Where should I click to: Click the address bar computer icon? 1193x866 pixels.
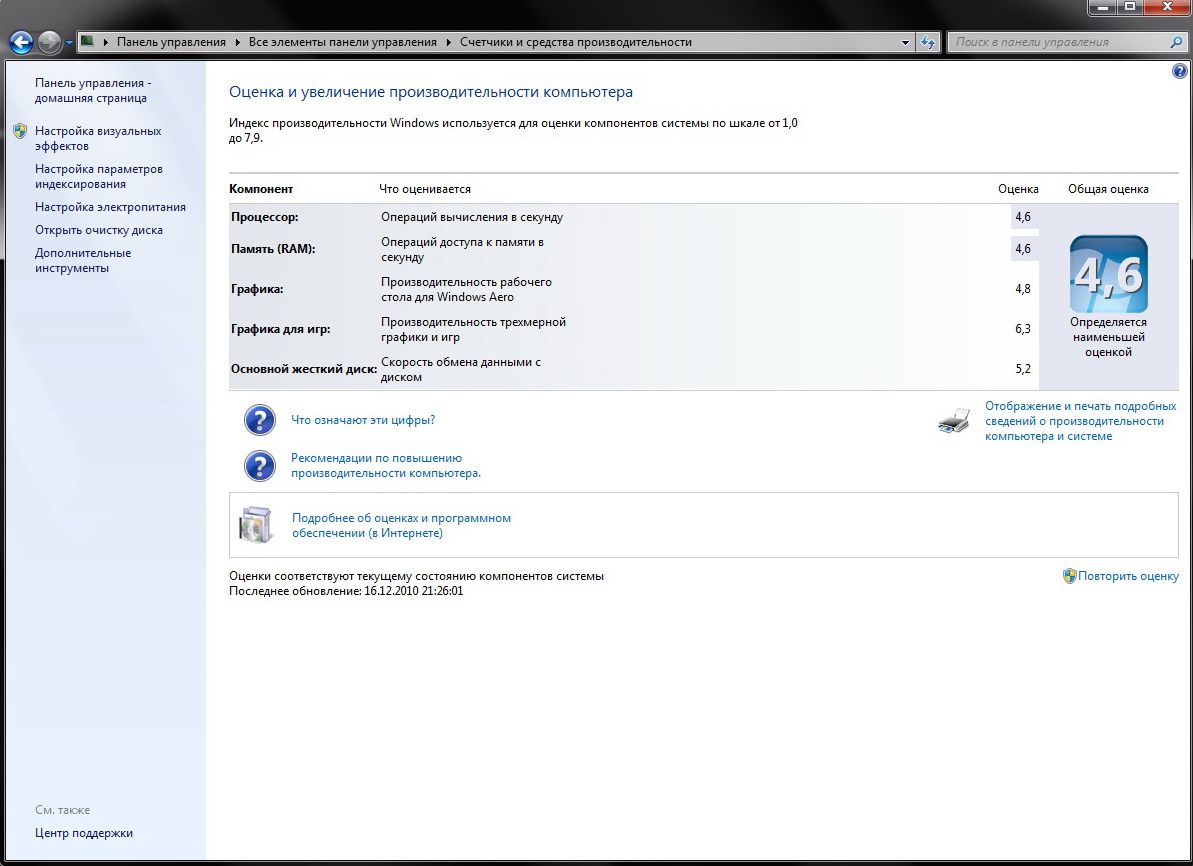[x=87, y=41]
